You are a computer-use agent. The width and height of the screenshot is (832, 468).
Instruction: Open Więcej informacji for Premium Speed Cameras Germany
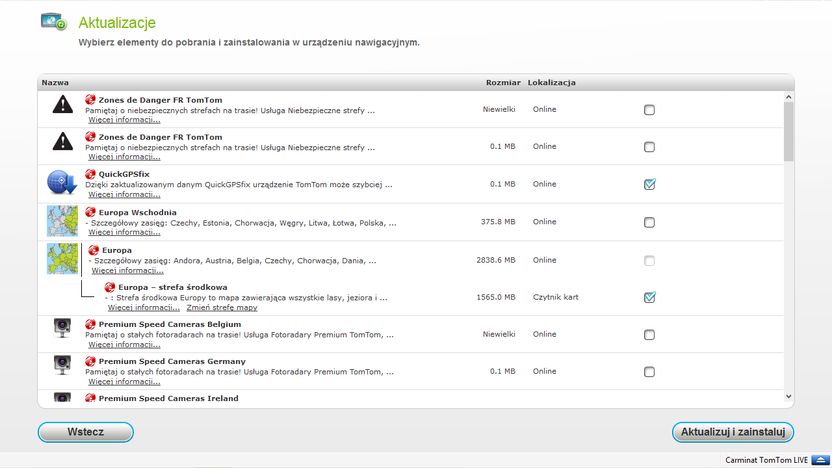click(124, 382)
